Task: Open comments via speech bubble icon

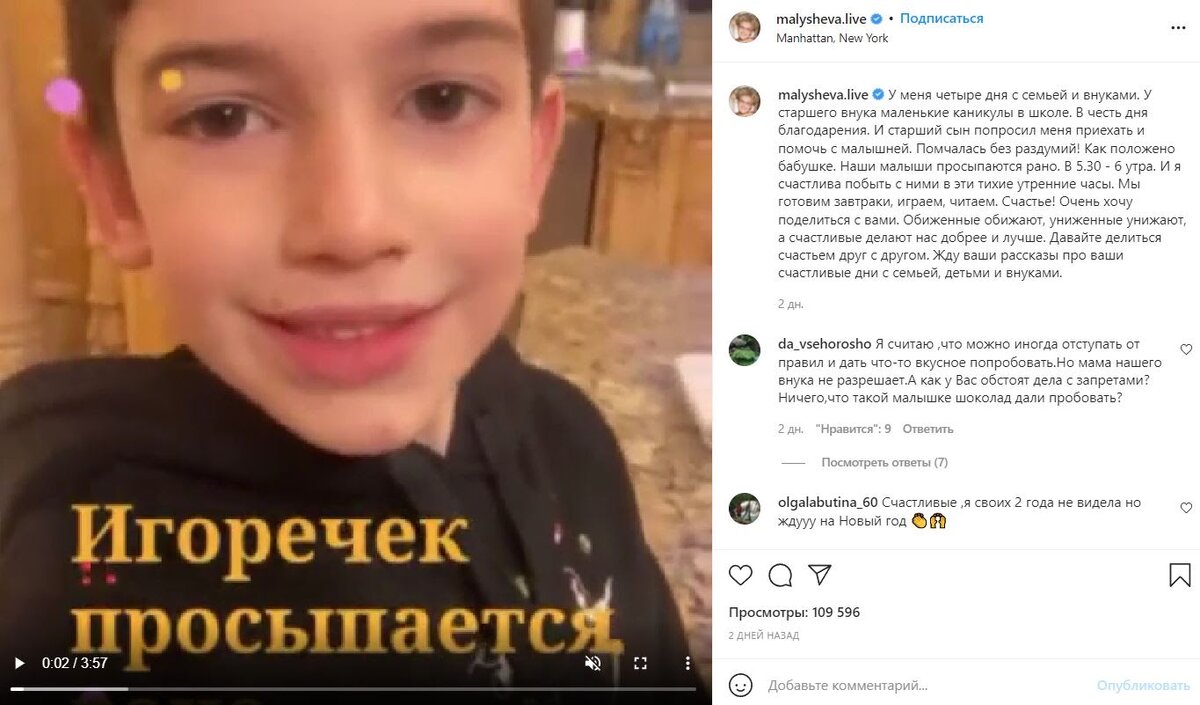Action: coord(781,575)
